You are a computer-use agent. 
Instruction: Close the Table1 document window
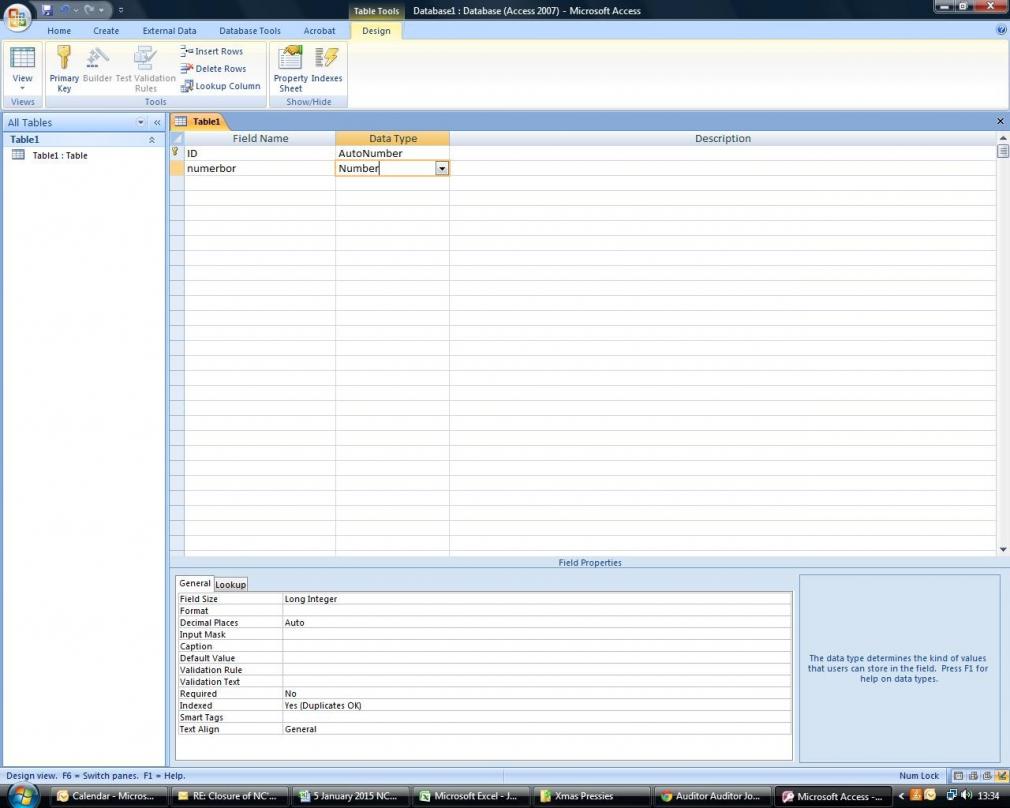pyautogui.click(x=1000, y=121)
